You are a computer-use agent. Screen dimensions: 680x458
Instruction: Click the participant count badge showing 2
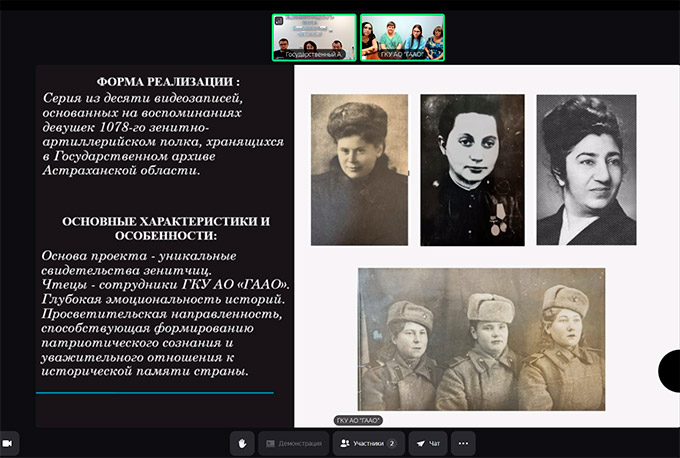click(x=392, y=443)
